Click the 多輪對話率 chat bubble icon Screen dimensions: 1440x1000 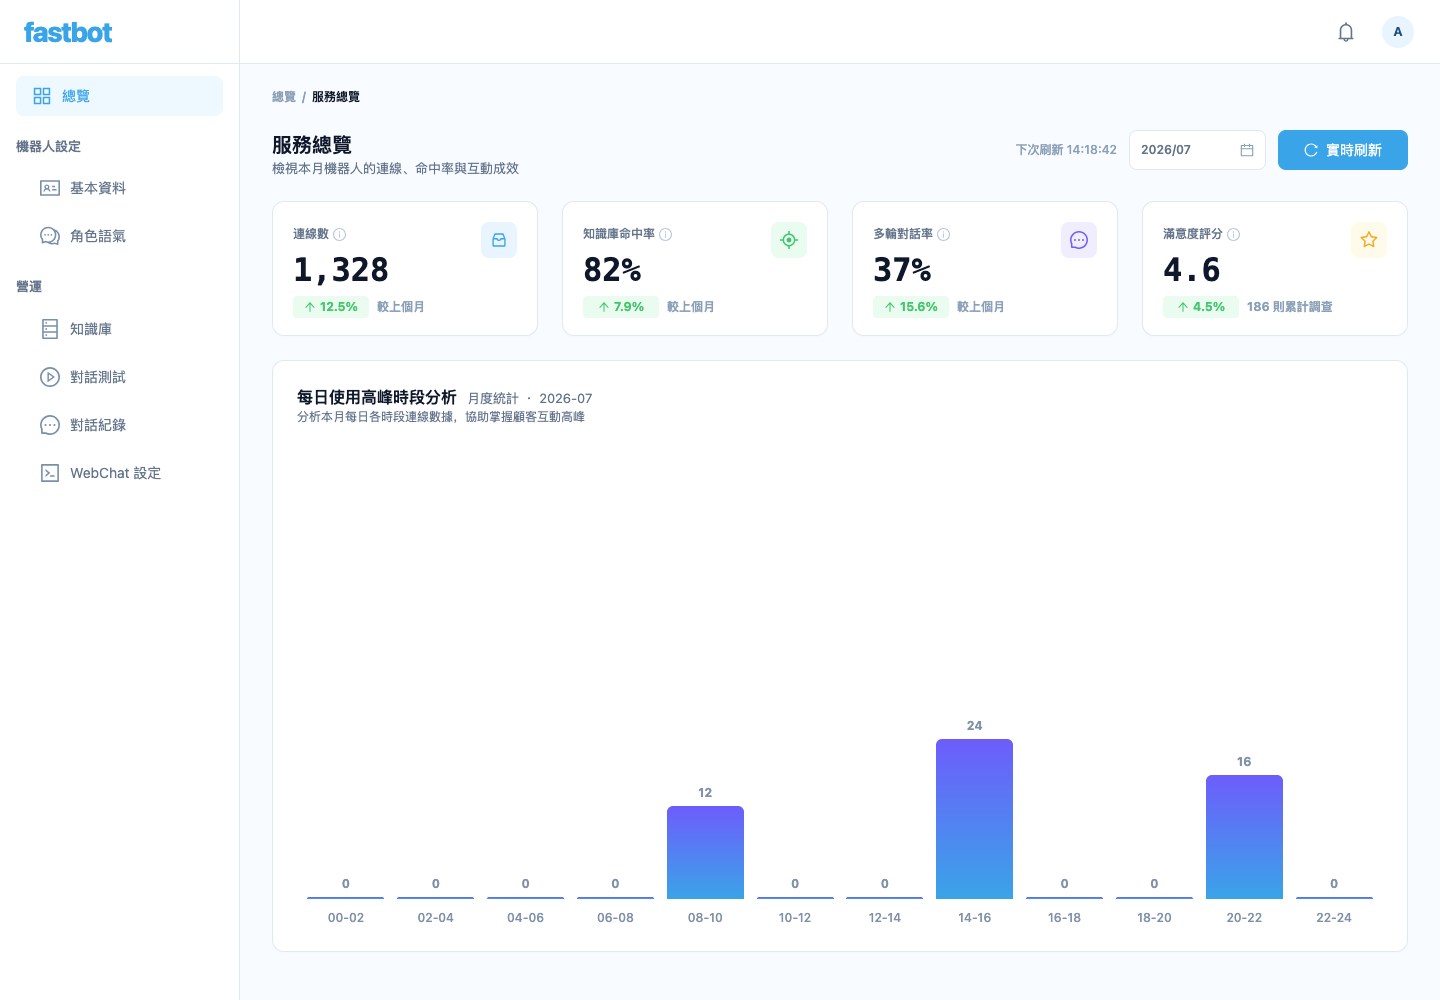pyautogui.click(x=1079, y=240)
